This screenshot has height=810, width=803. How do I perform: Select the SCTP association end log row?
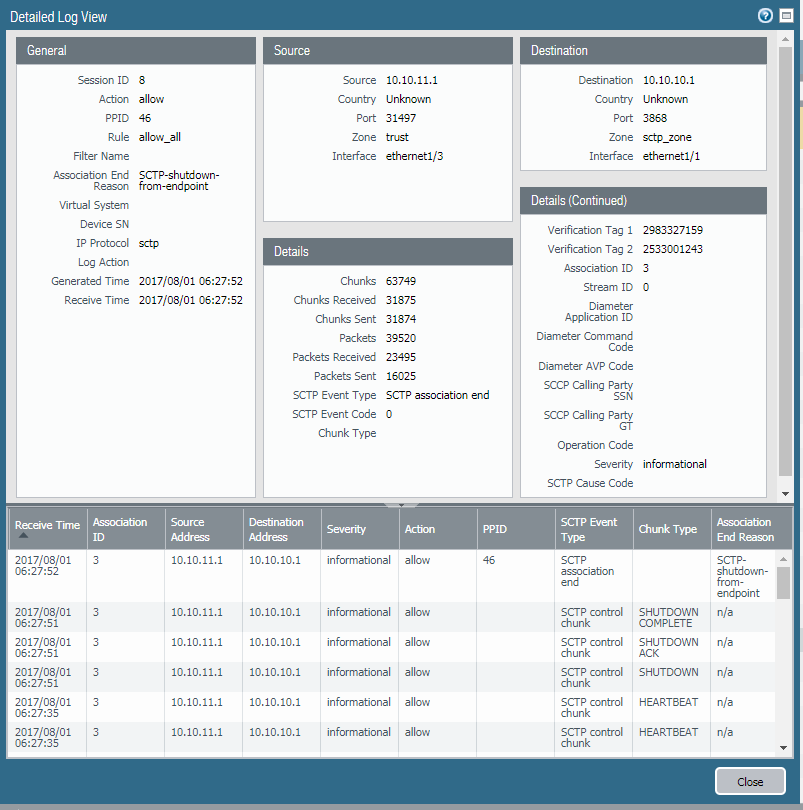coord(400,576)
